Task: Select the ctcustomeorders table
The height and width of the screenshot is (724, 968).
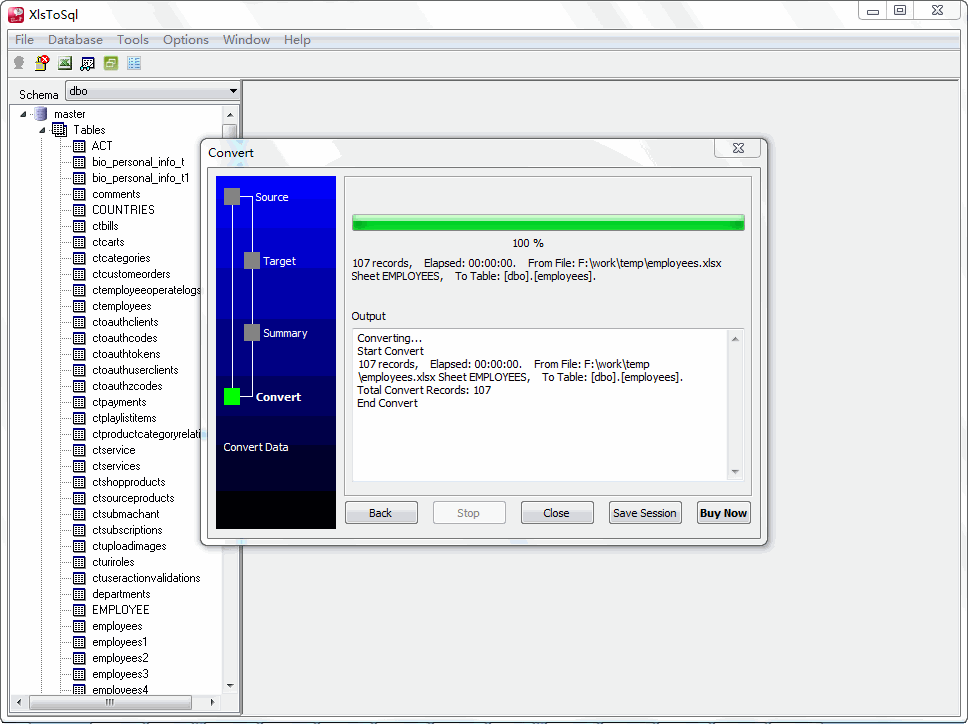Action: tap(131, 274)
